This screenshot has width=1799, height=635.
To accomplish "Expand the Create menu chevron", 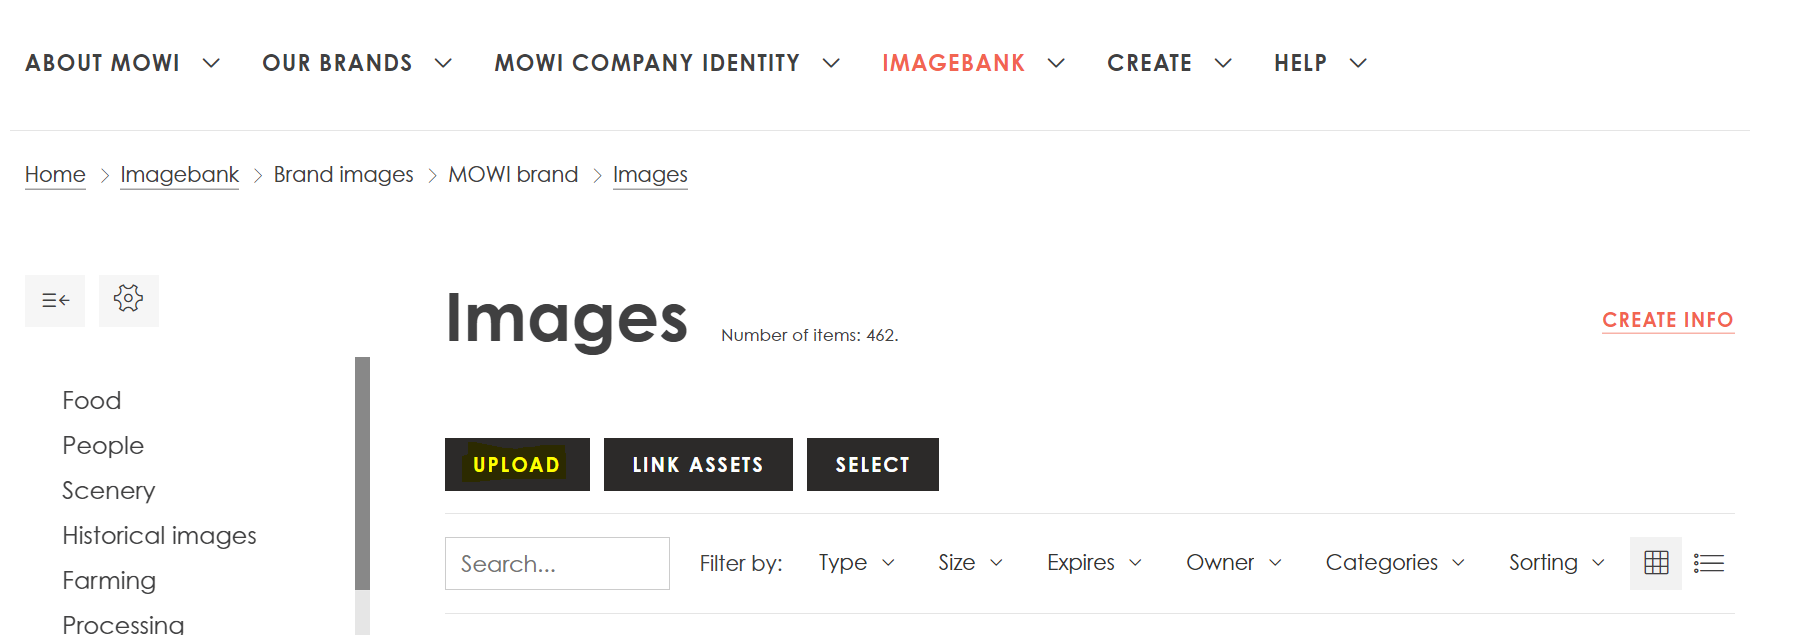I will click(1223, 63).
